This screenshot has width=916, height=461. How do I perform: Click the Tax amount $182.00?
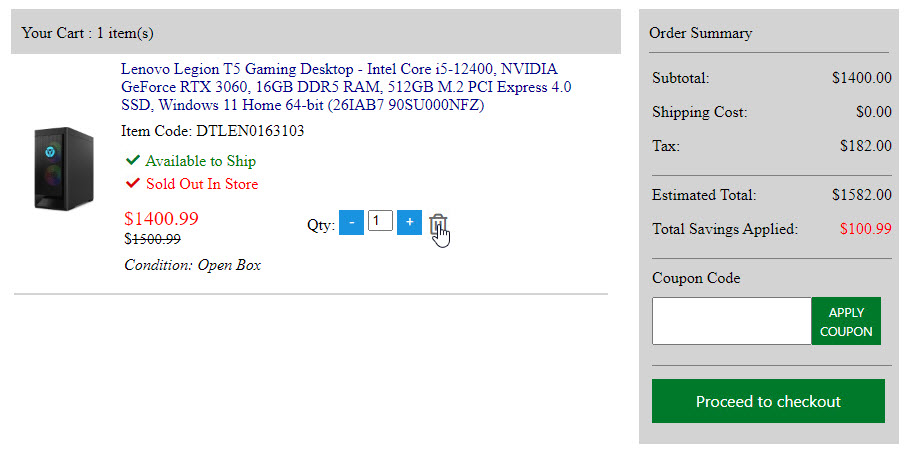[865, 146]
